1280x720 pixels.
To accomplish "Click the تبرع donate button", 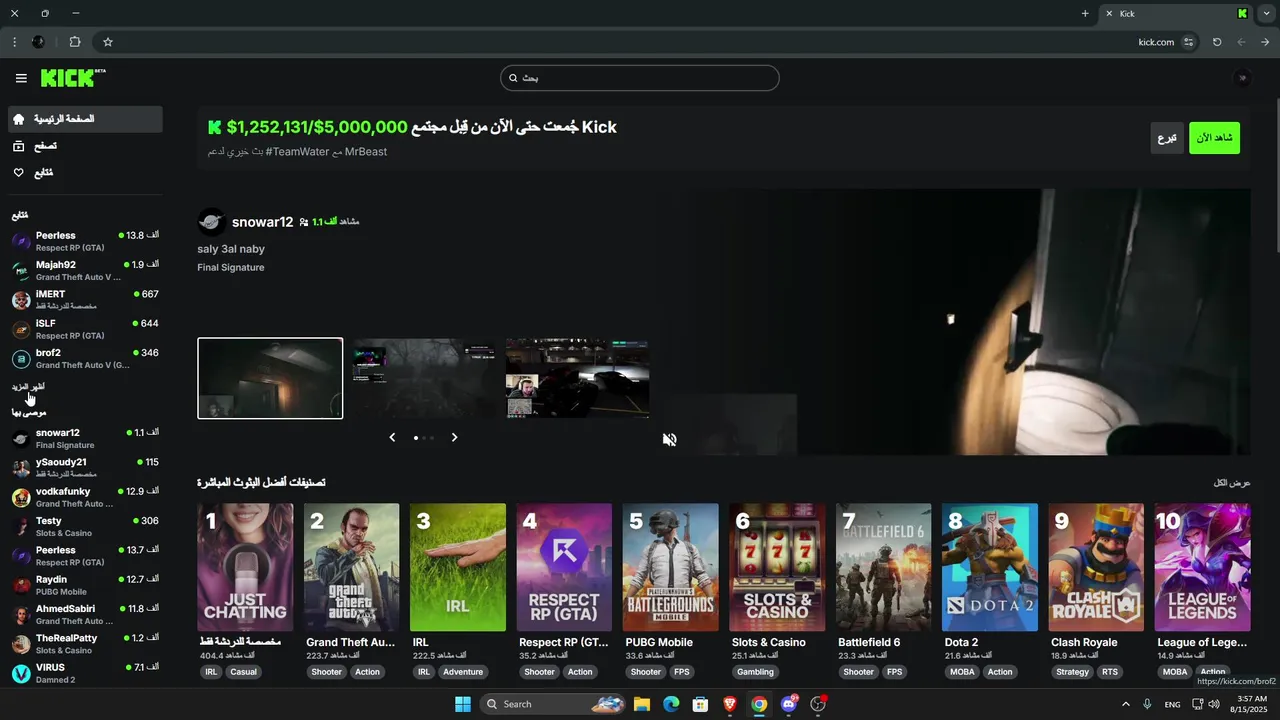I will click(x=1167, y=138).
